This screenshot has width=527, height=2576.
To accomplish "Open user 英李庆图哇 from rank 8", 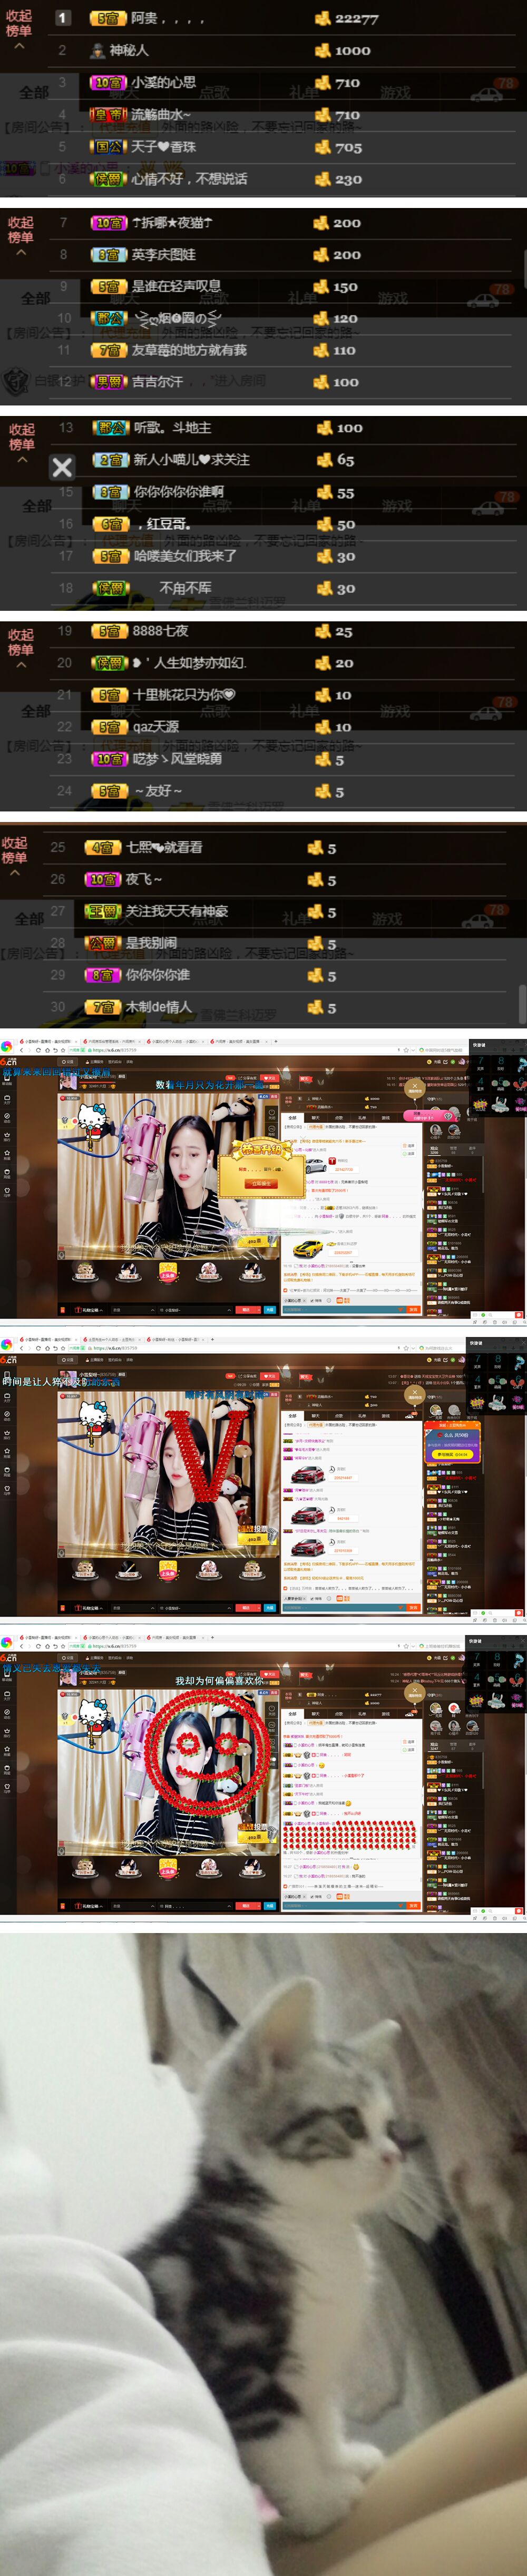I will [164, 255].
